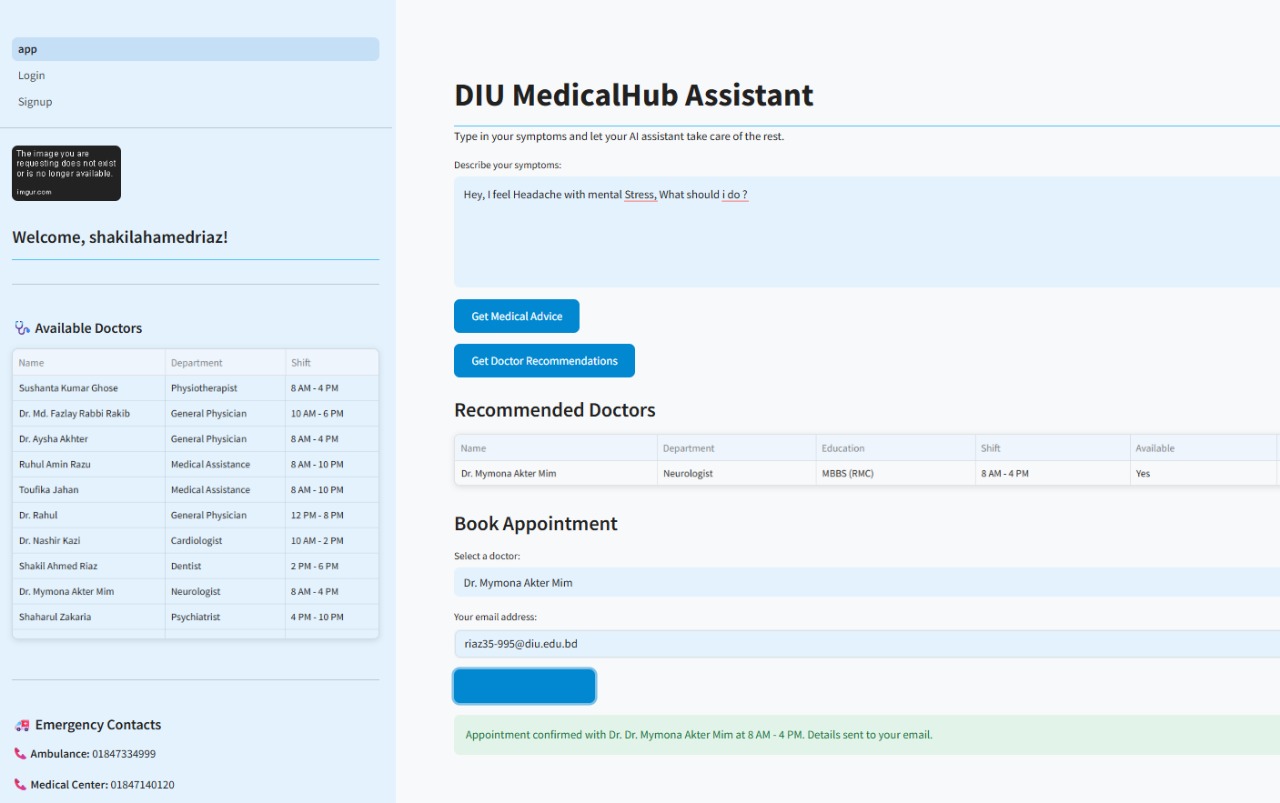This screenshot has height=803, width=1280.
Task: Click the stethoscope icon beside Available Doctors
Action: tap(22, 328)
